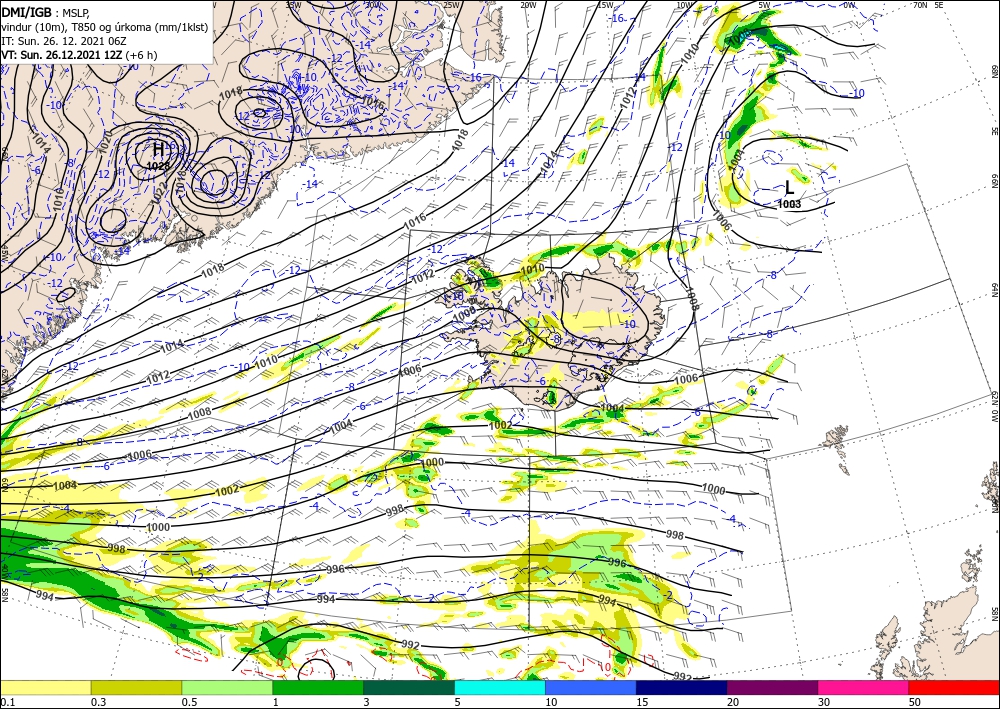The image size is (1000, 709).
Task: Click the yellow 0.1–0.3 legend color band
Action: coord(45,687)
